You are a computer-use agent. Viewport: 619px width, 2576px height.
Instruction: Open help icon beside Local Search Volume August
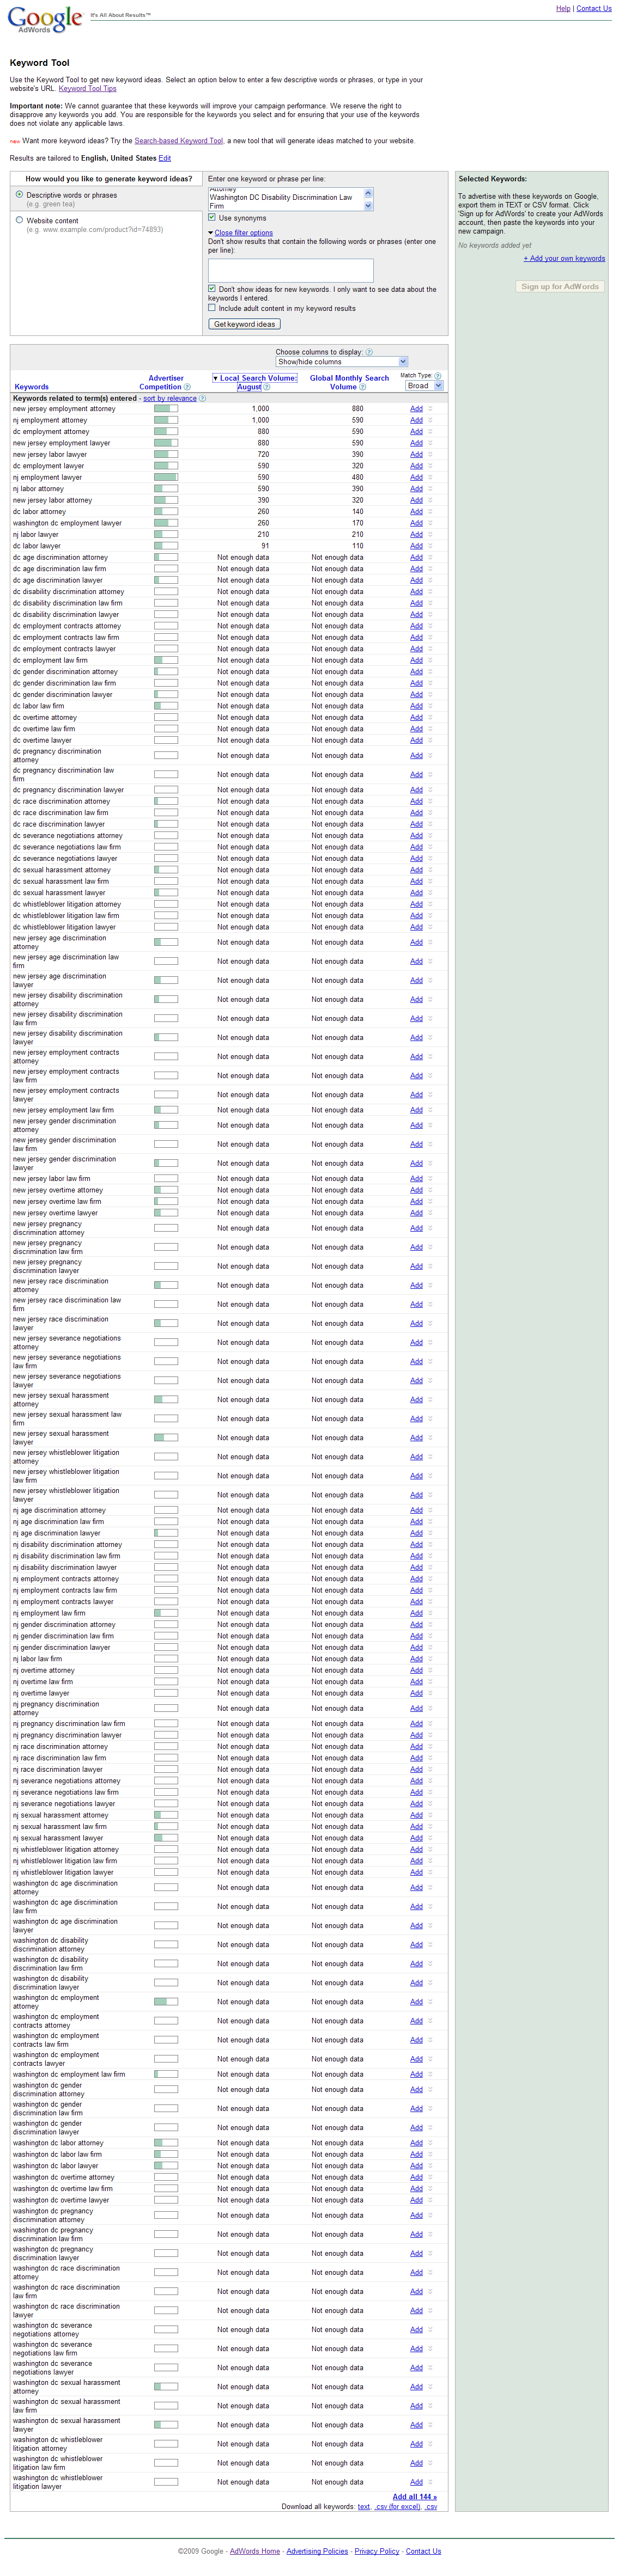tap(266, 387)
